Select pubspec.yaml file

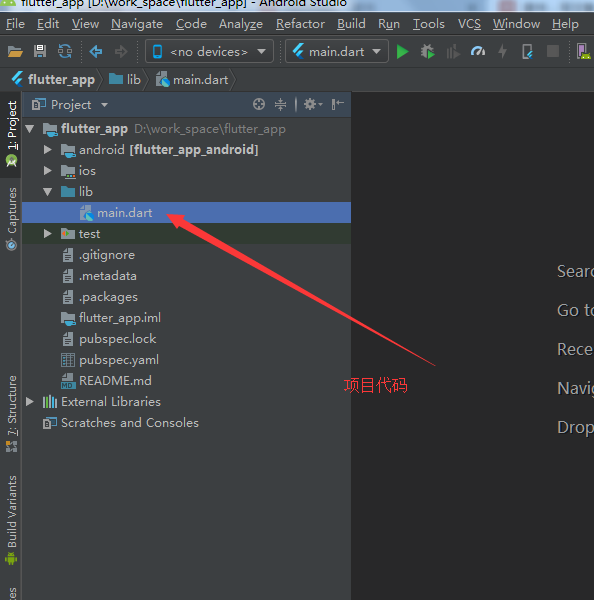pyautogui.click(x=186, y=360)
